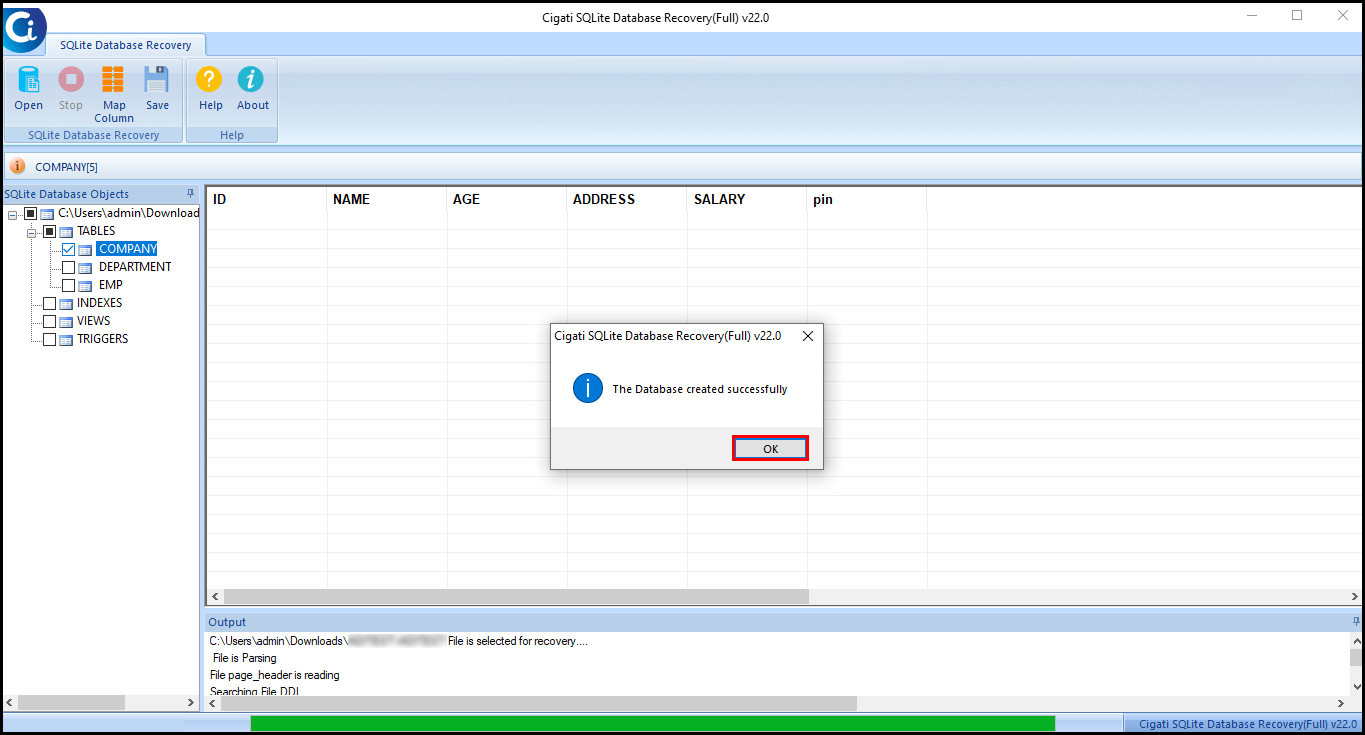Toggle the TABLES node checkbox
The height and width of the screenshot is (735, 1365).
click(x=49, y=231)
